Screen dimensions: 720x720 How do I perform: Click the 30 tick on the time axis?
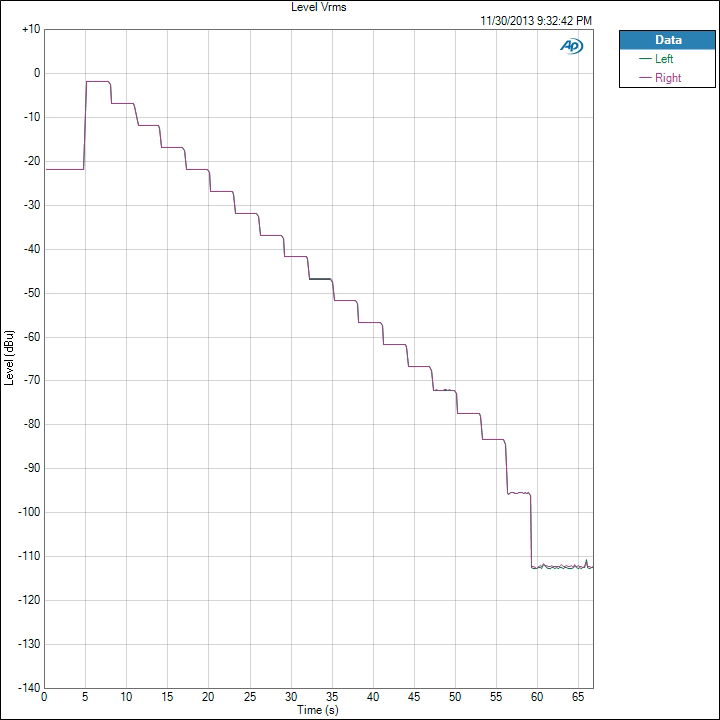[291, 697]
